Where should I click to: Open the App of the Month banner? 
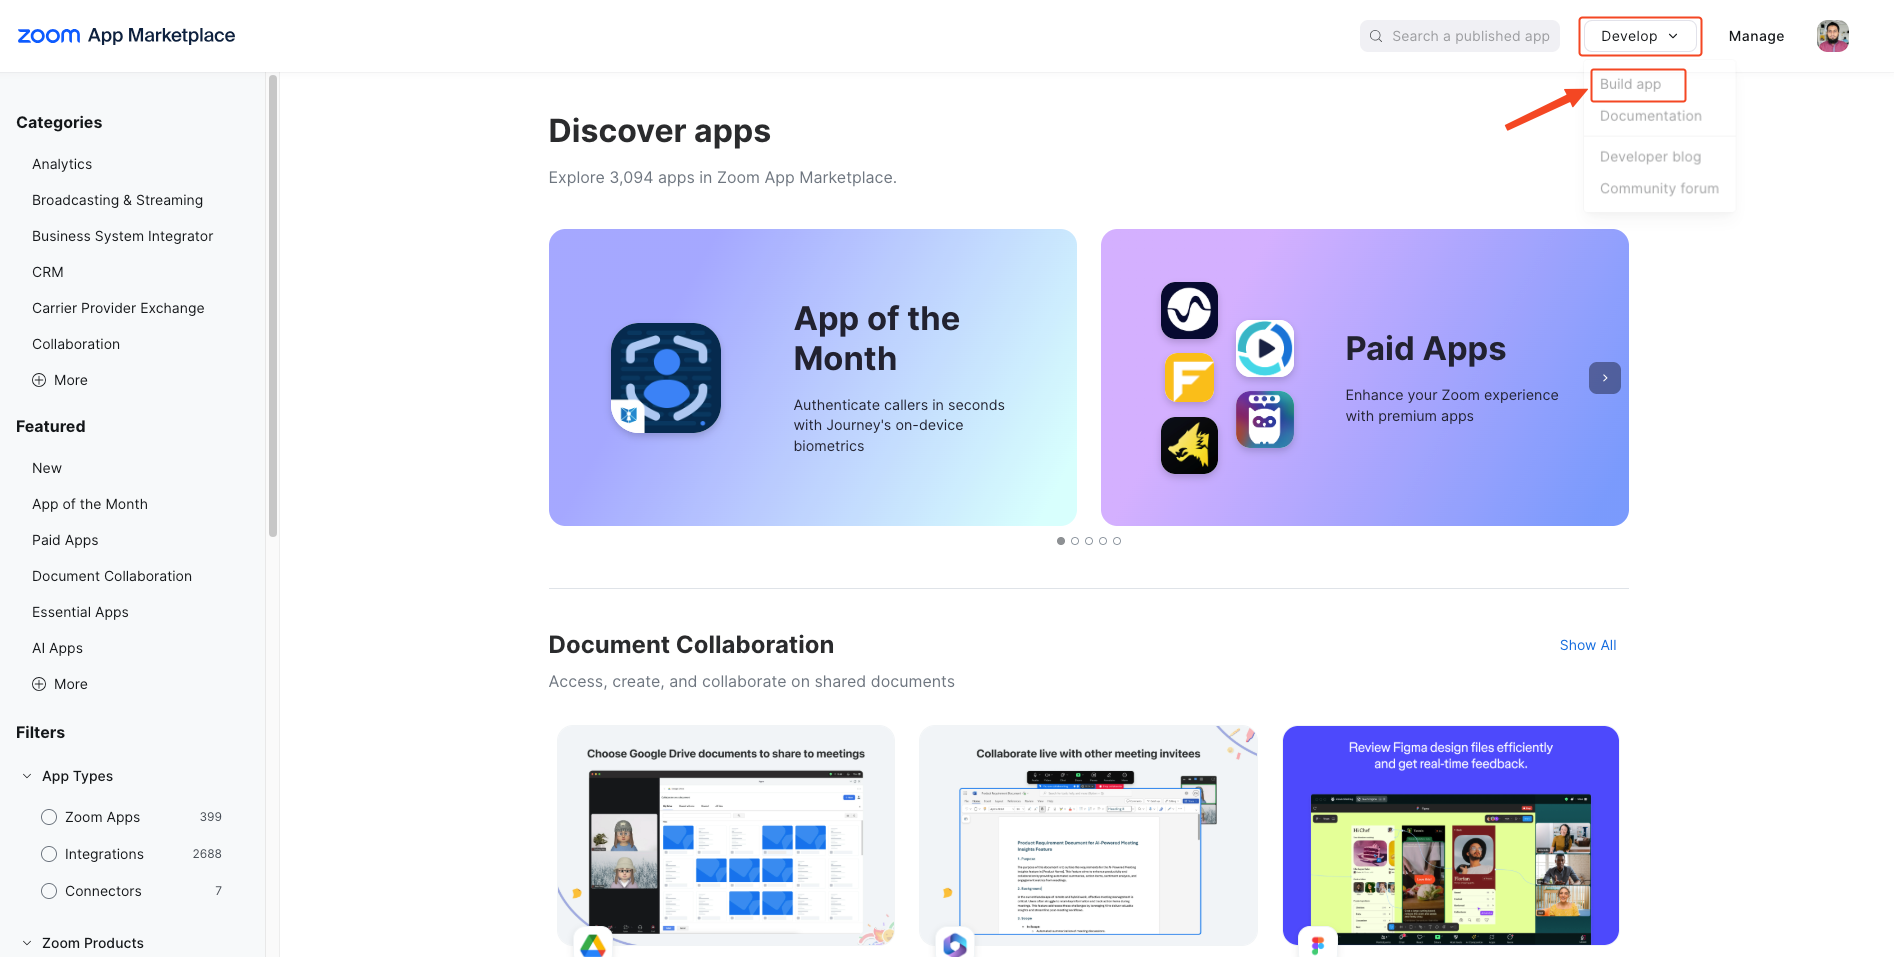point(813,378)
